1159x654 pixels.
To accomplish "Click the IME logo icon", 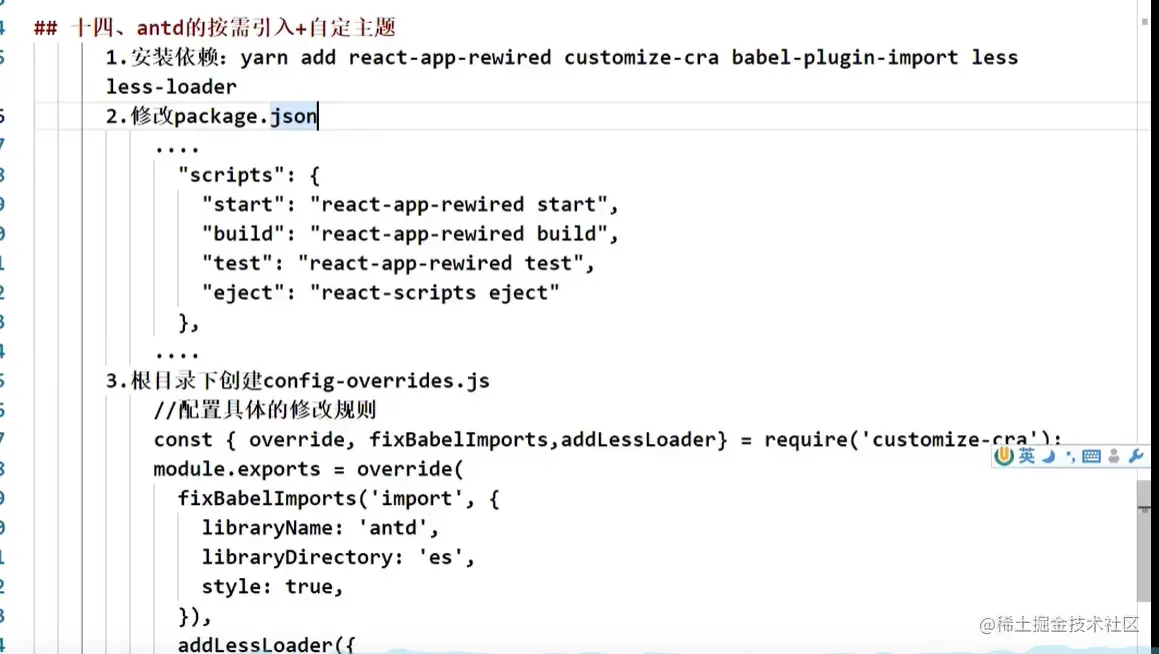I will point(1005,457).
